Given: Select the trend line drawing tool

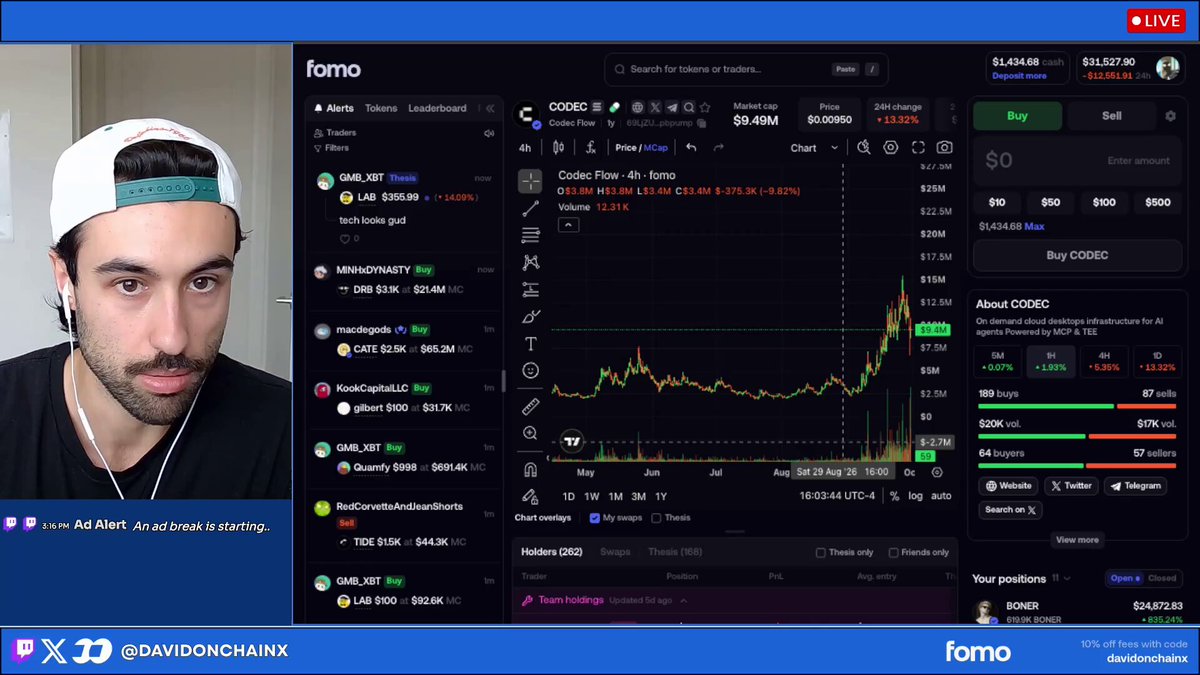Looking at the screenshot, I should click(530, 208).
